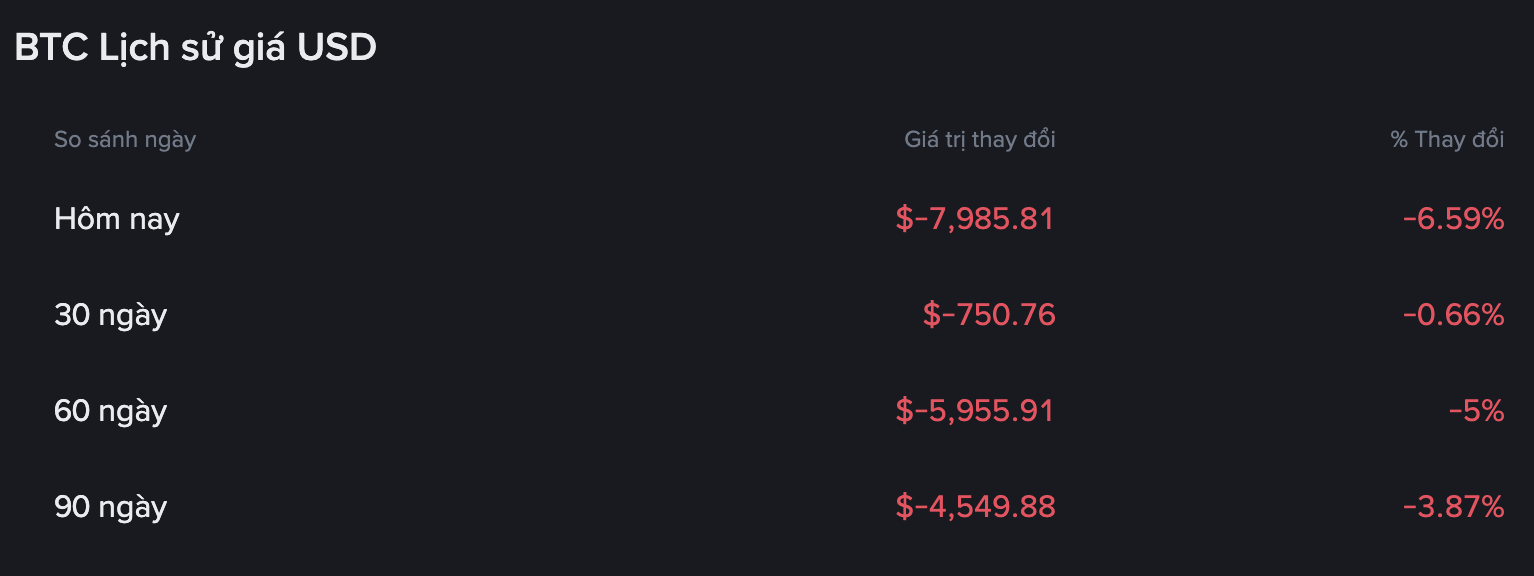
Task: Click the word 'USD' in the title
Action: coord(336,48)
